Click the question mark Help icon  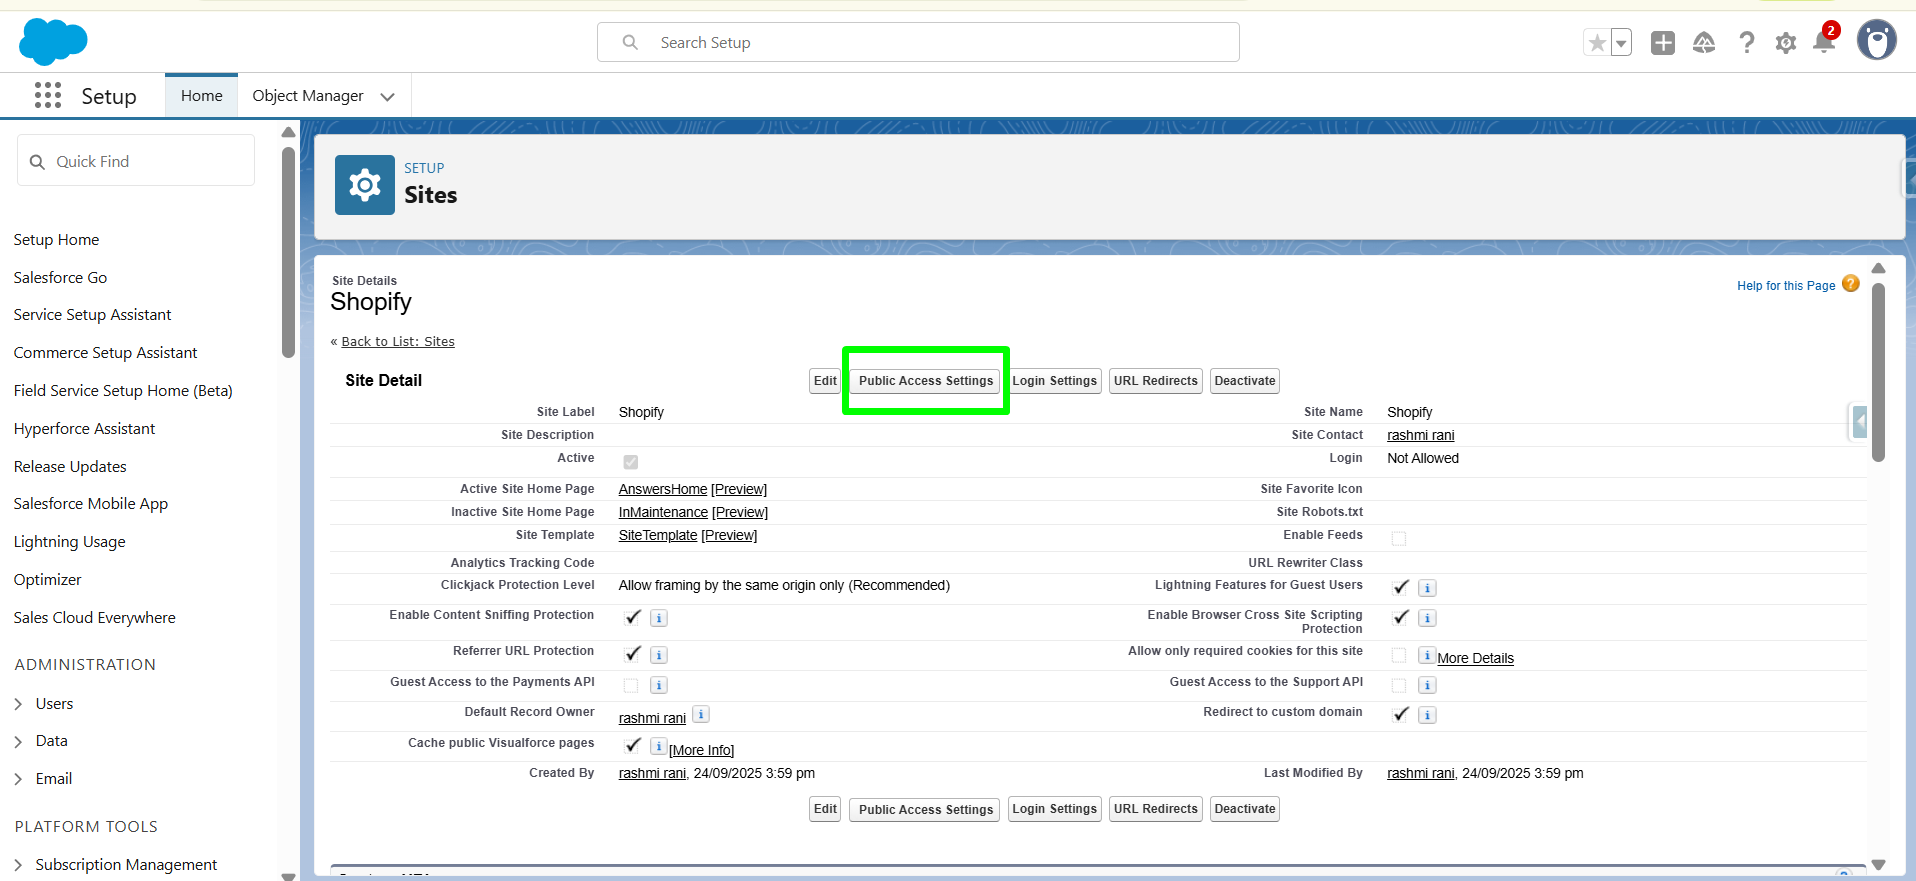tap(1746, 43)
